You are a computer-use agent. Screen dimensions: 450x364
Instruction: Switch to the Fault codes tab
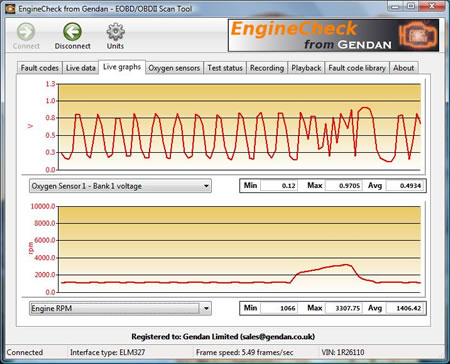pyautogui.click(x=39, y=68)
